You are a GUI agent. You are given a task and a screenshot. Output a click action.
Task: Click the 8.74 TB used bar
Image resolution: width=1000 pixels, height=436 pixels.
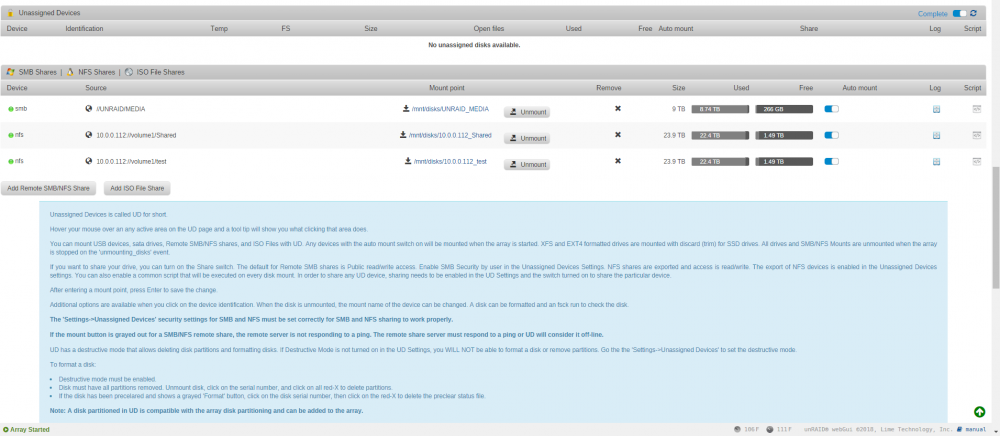point(720,109)
